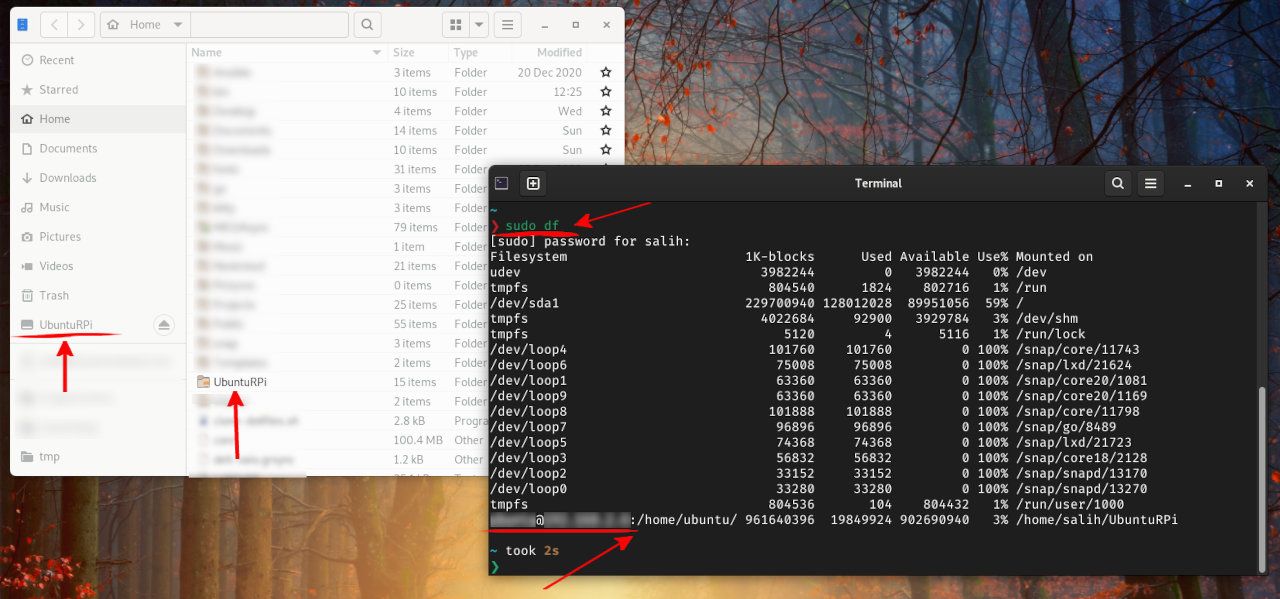The image size is (1280, 599).
Task: Open Recent in the sidebar
Action: pyautogui.click(x=56, y=60)
